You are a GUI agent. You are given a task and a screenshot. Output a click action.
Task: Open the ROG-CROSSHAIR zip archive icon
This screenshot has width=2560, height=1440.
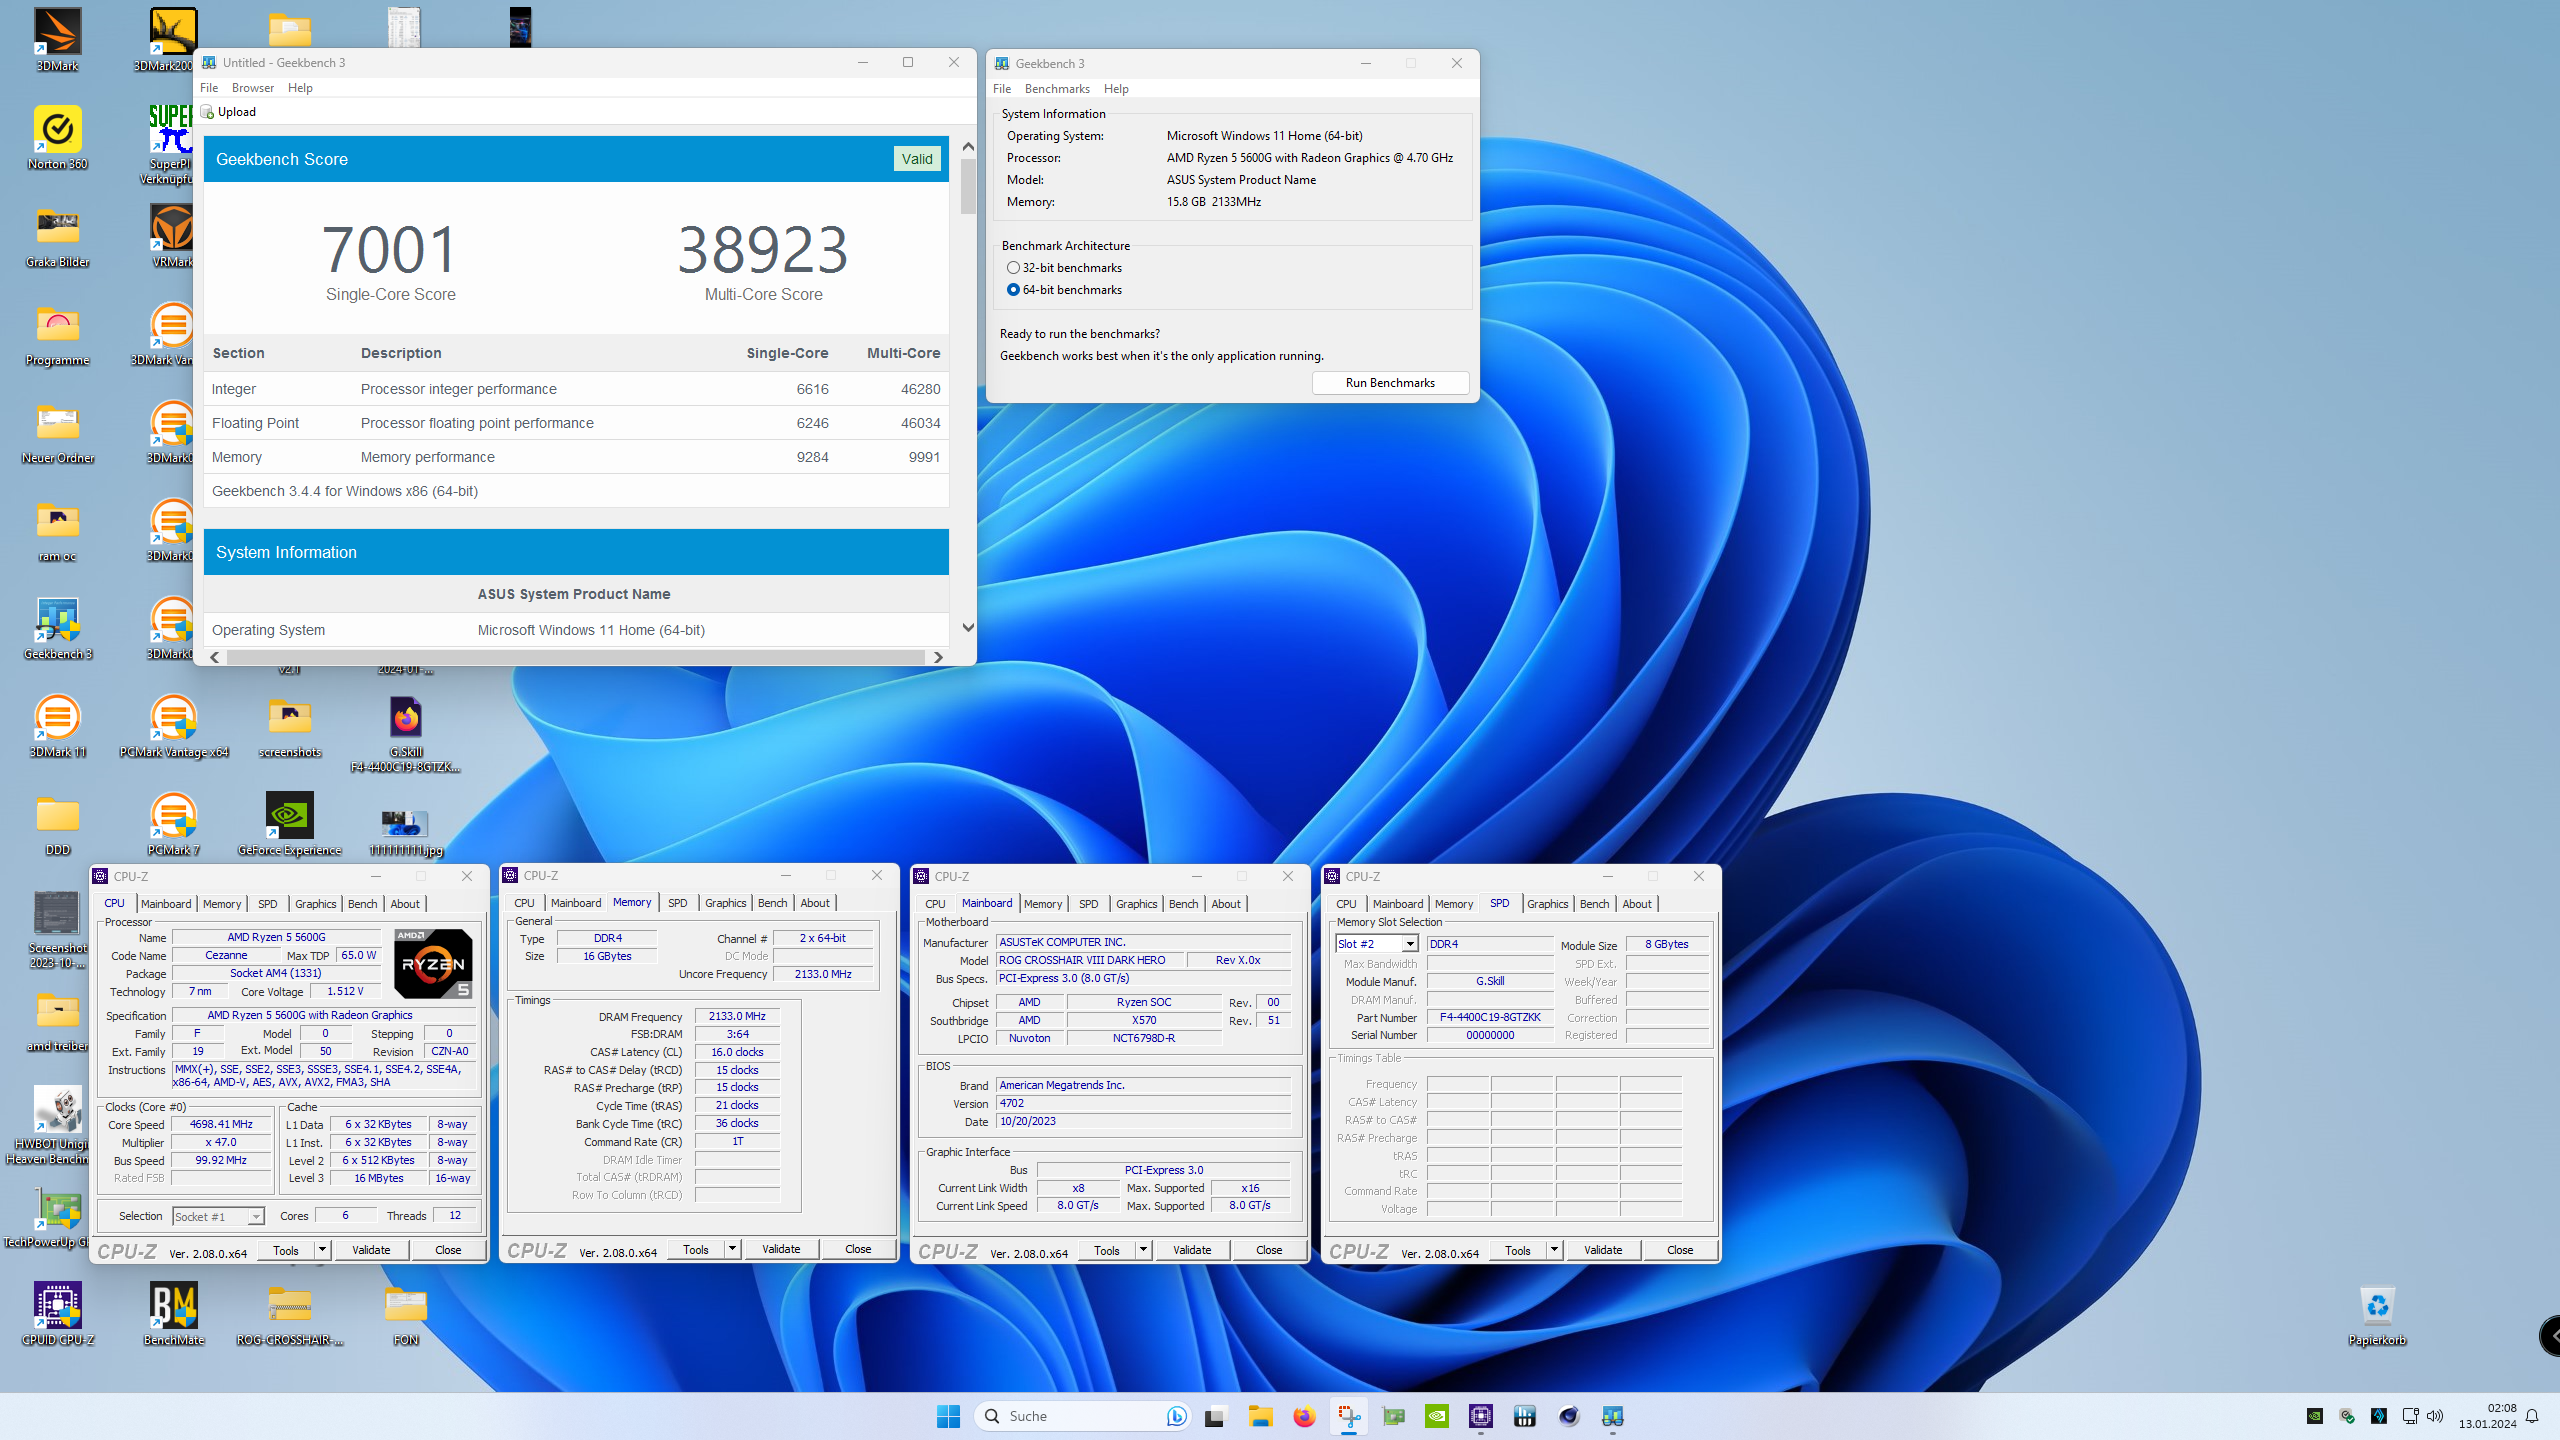point(290,1314)
